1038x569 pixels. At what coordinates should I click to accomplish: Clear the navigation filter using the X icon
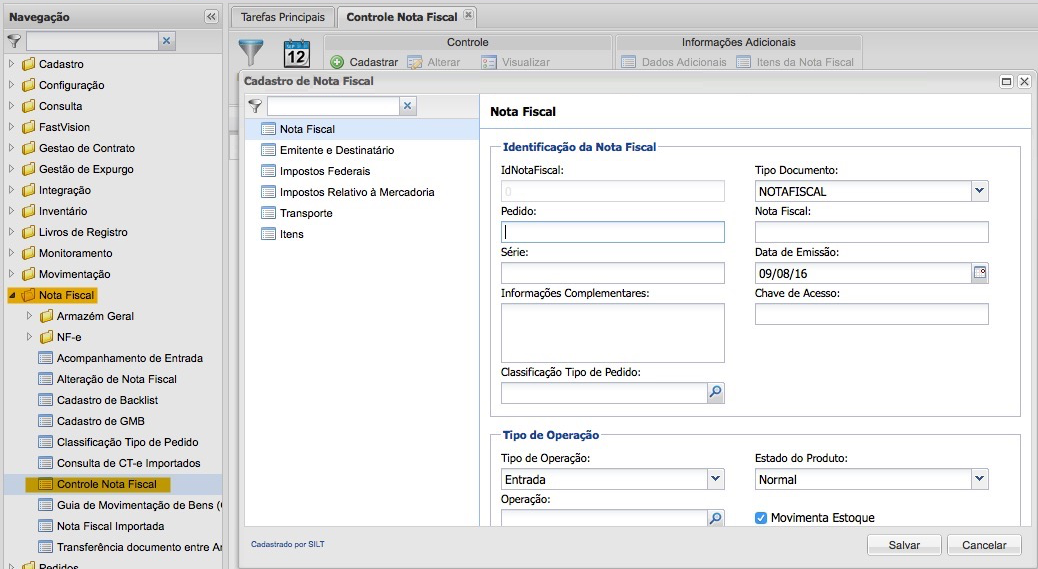pos(167,41)
